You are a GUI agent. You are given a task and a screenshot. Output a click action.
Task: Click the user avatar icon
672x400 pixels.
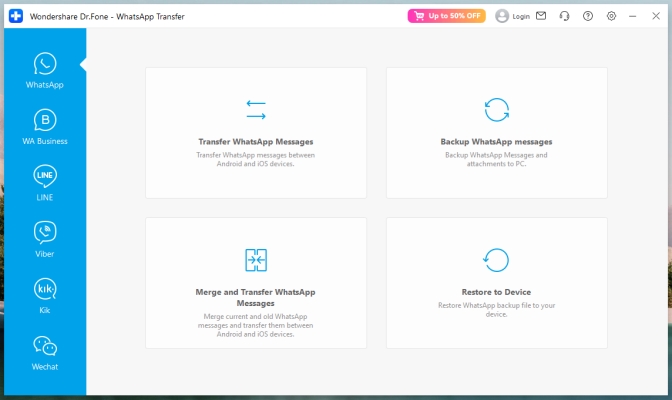pyautogui.click(x=502, y=16)
